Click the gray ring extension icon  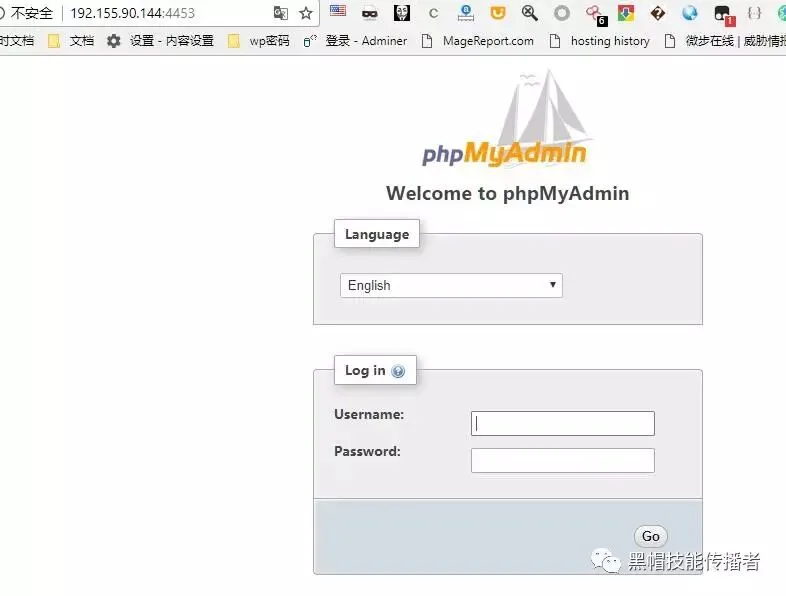[562, 13]
